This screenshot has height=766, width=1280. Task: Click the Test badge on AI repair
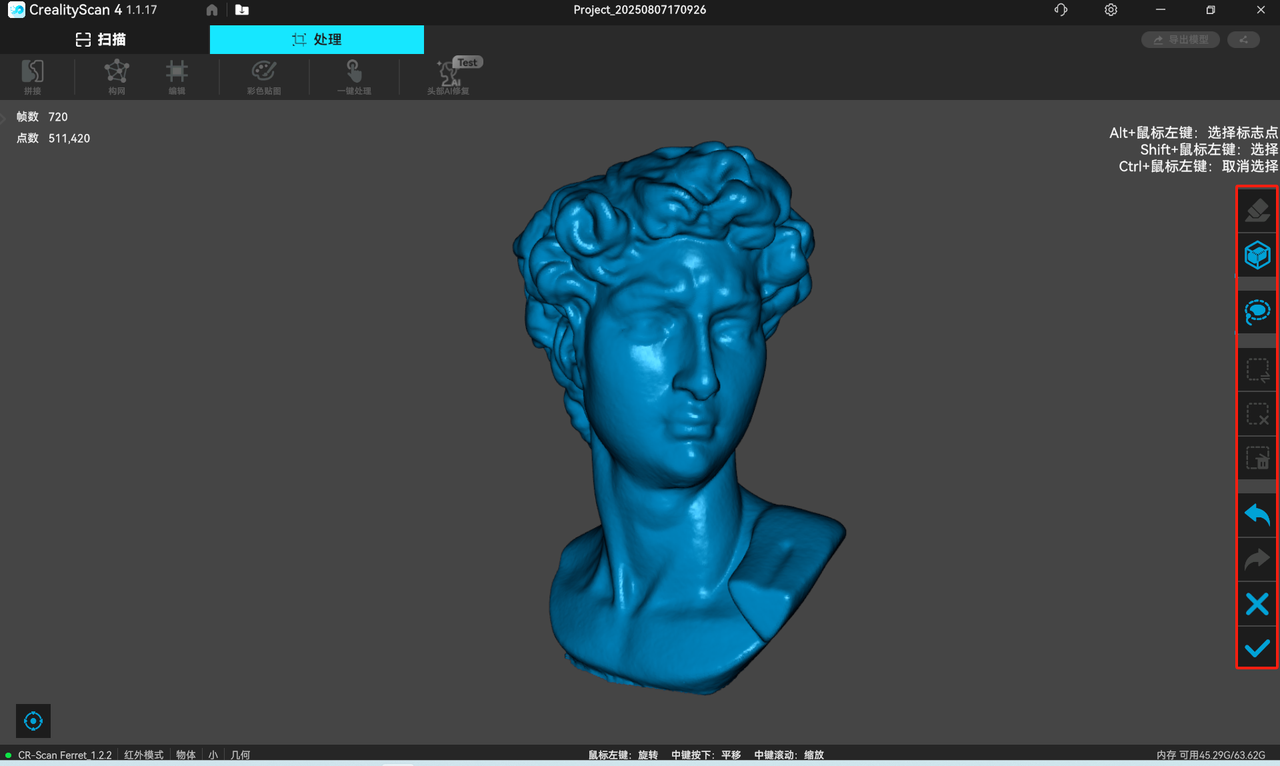pos(467,62)
